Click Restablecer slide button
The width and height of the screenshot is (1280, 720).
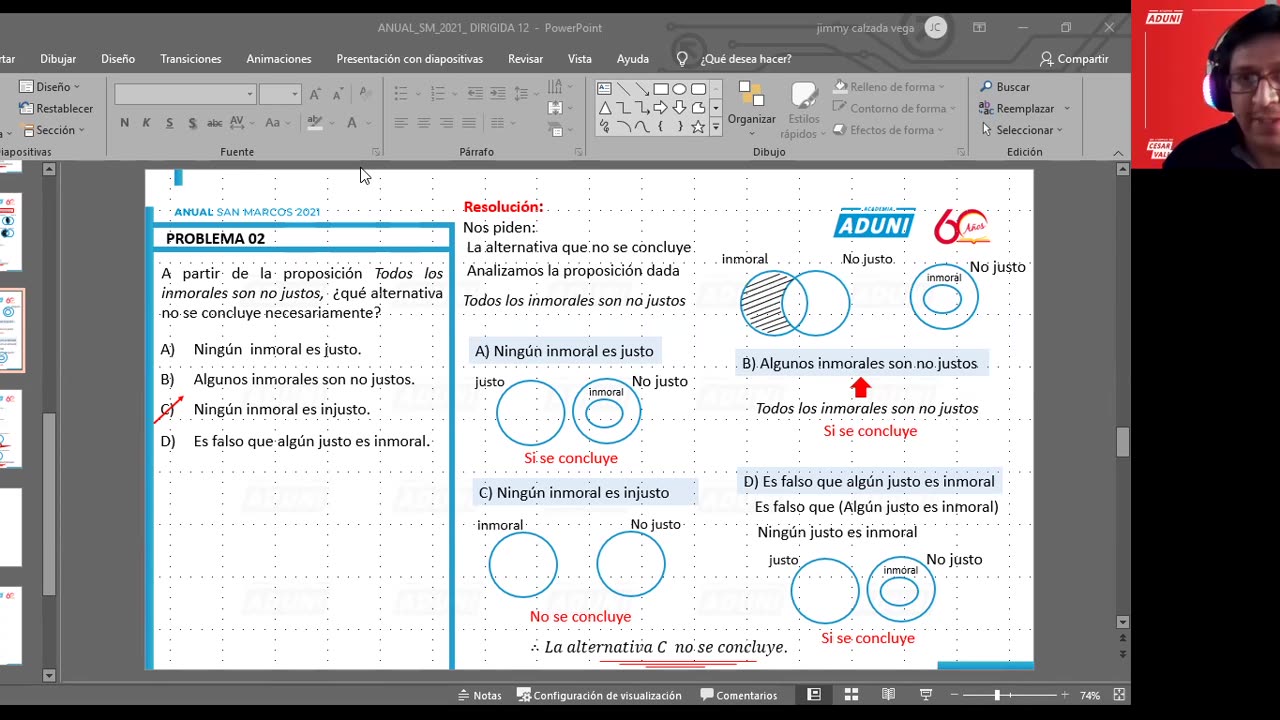[x=56, y=108]
